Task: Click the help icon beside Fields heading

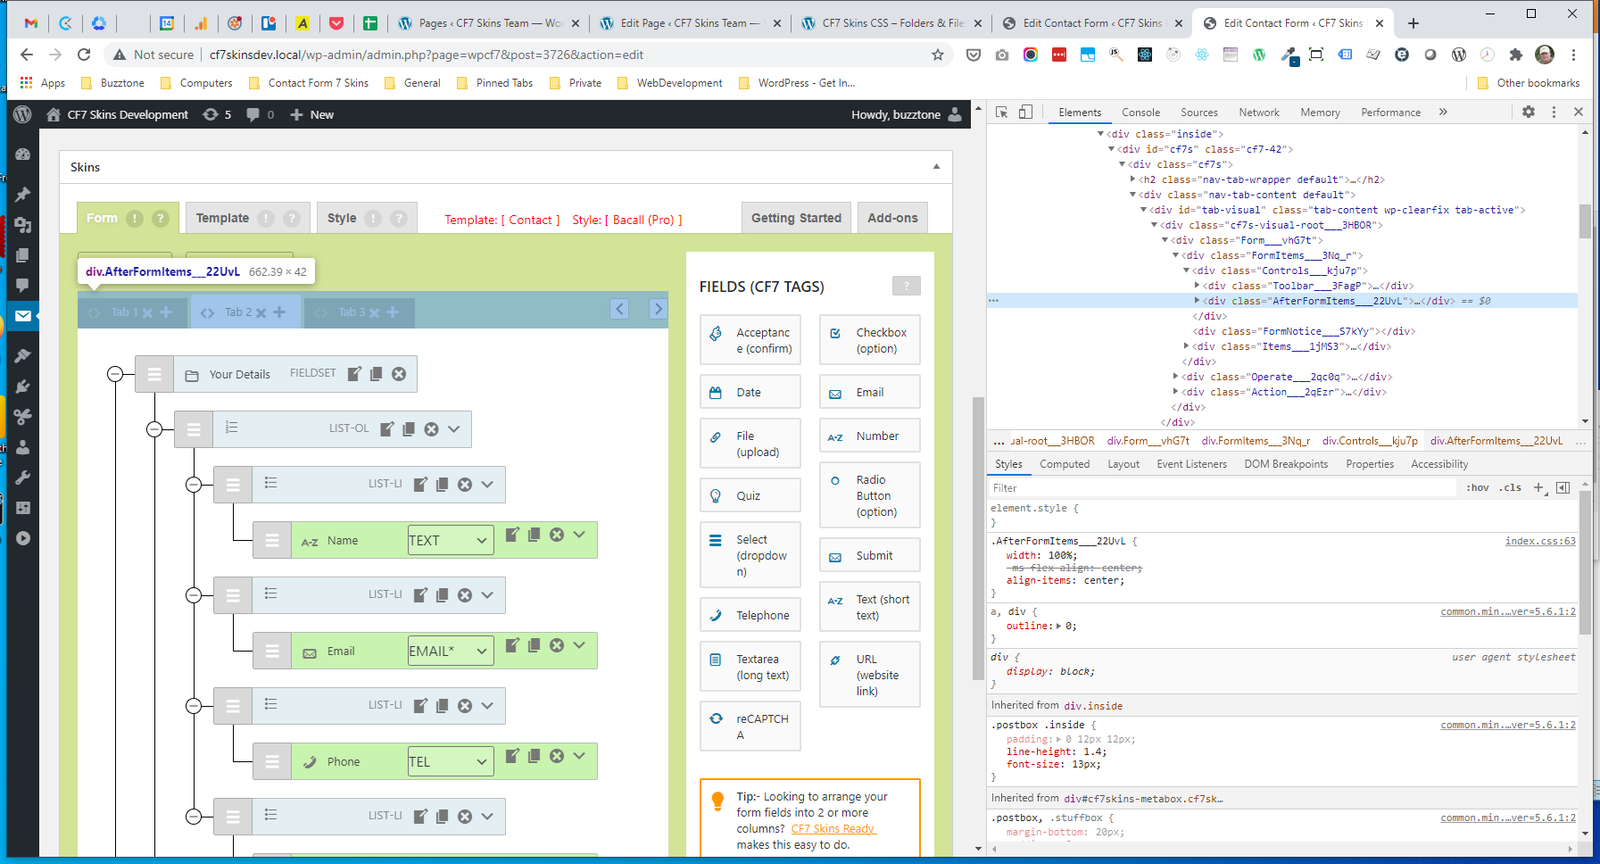Action: pos(905,286)
